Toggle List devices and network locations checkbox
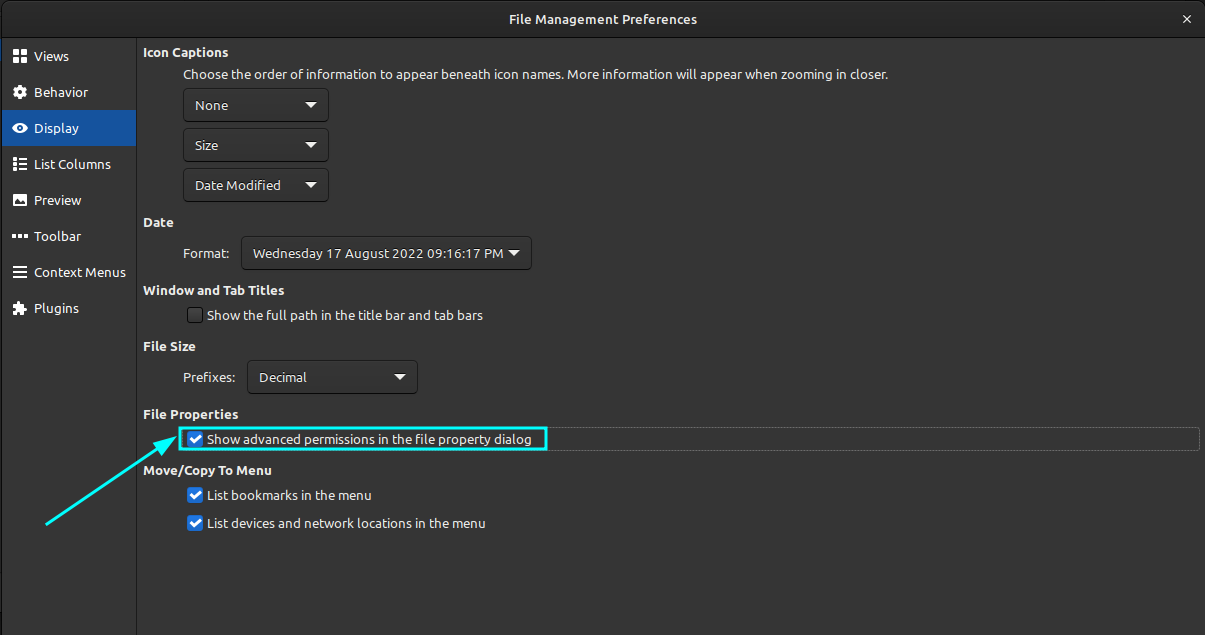 195,523
